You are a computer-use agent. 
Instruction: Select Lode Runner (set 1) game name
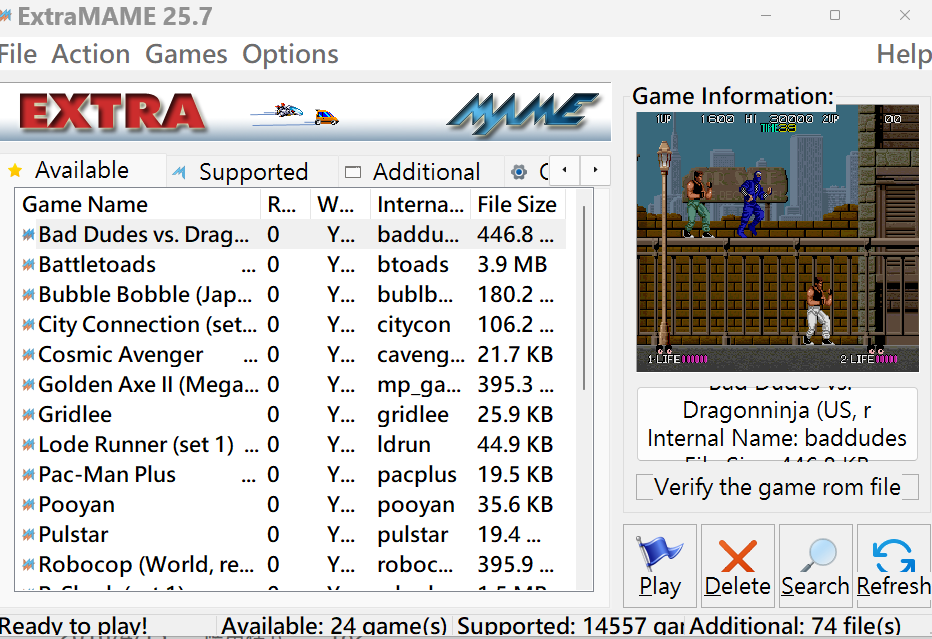pyautogui.click(x=136, y=445)
